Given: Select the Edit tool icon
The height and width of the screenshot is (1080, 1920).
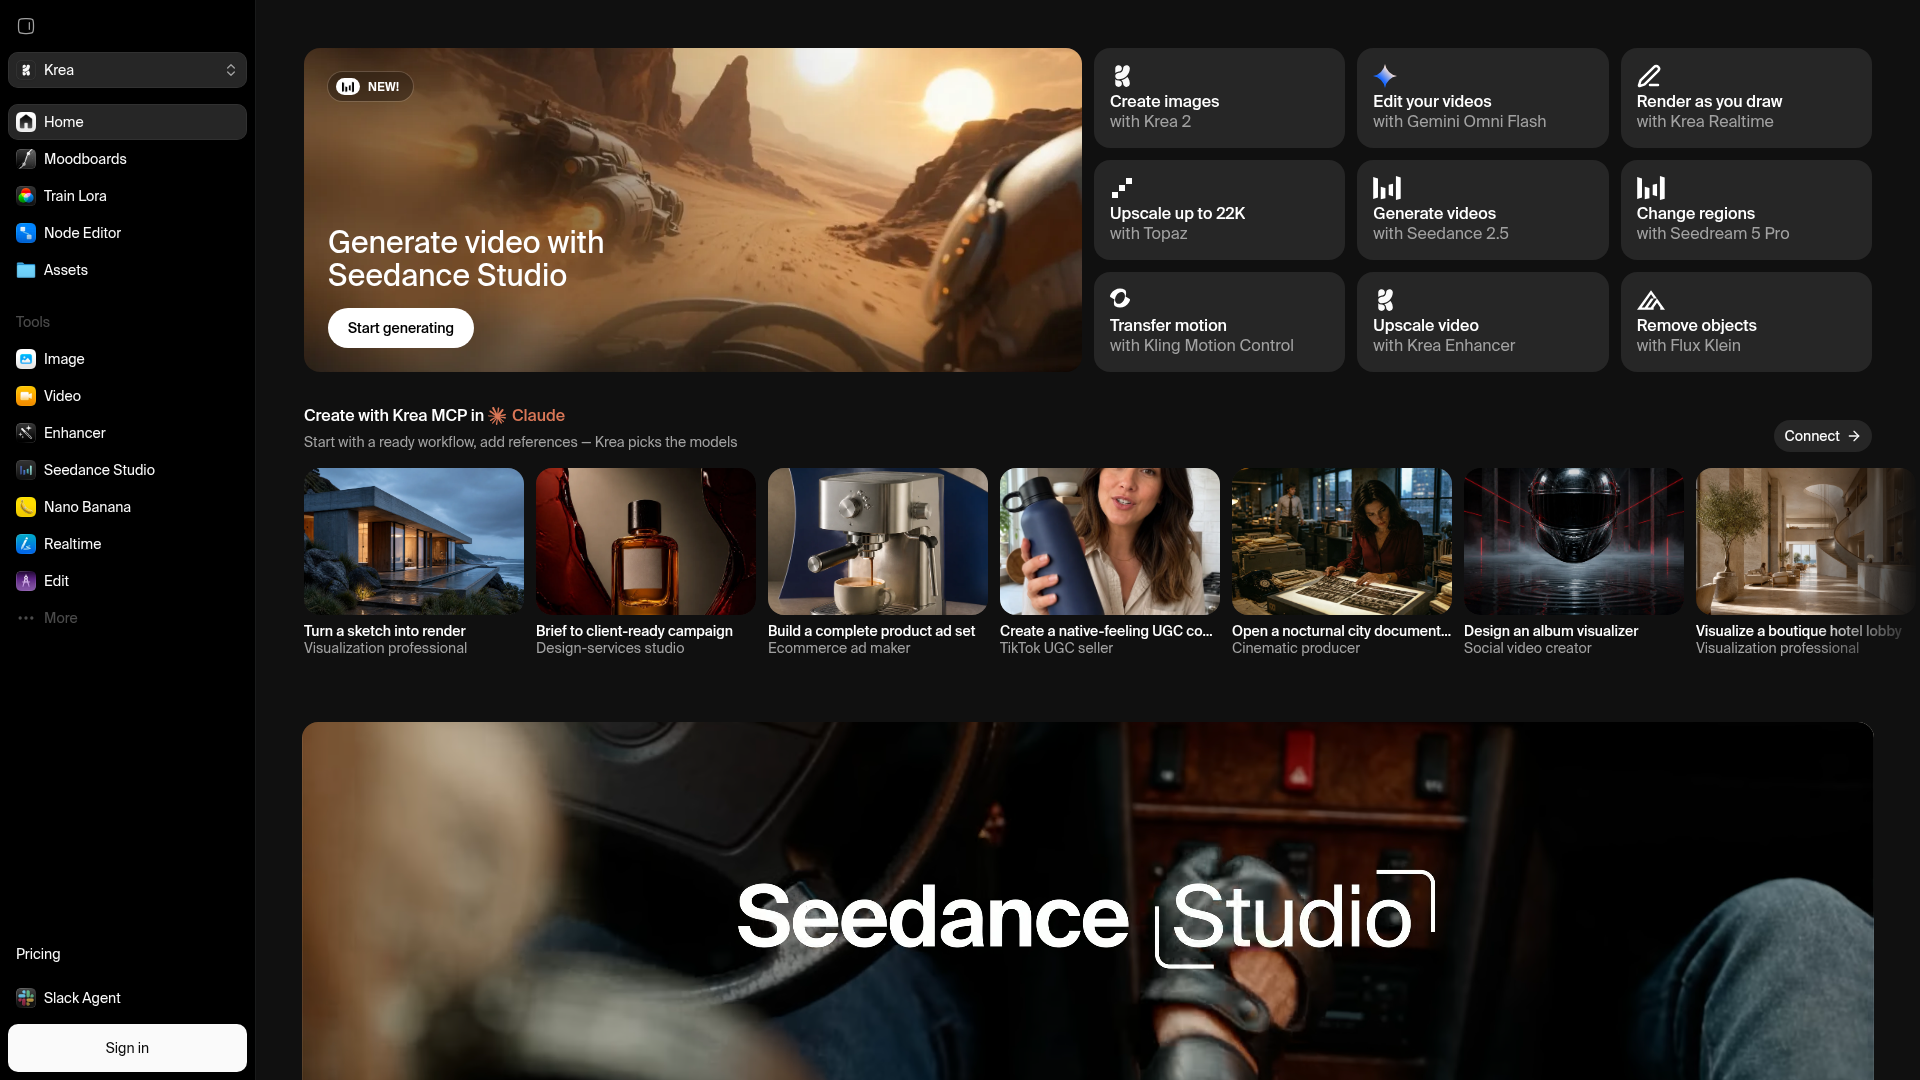Looking at the screenshot, I should (x=26, y=581).
